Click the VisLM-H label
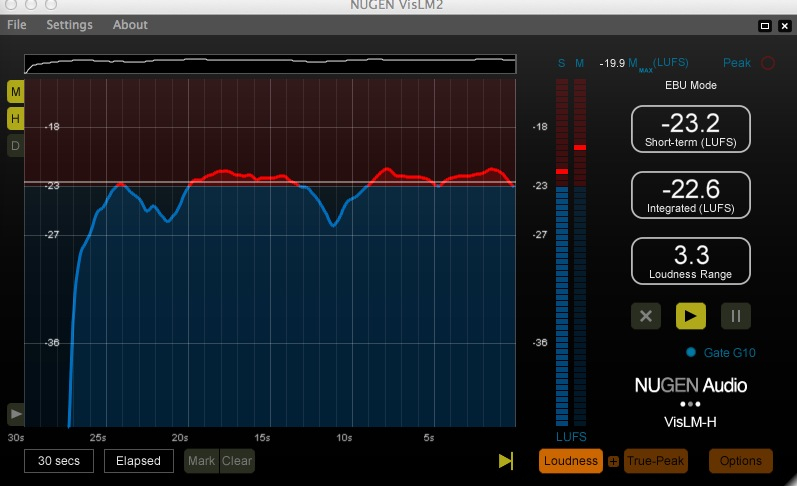The image size is (797, 486). coord(690,422)
